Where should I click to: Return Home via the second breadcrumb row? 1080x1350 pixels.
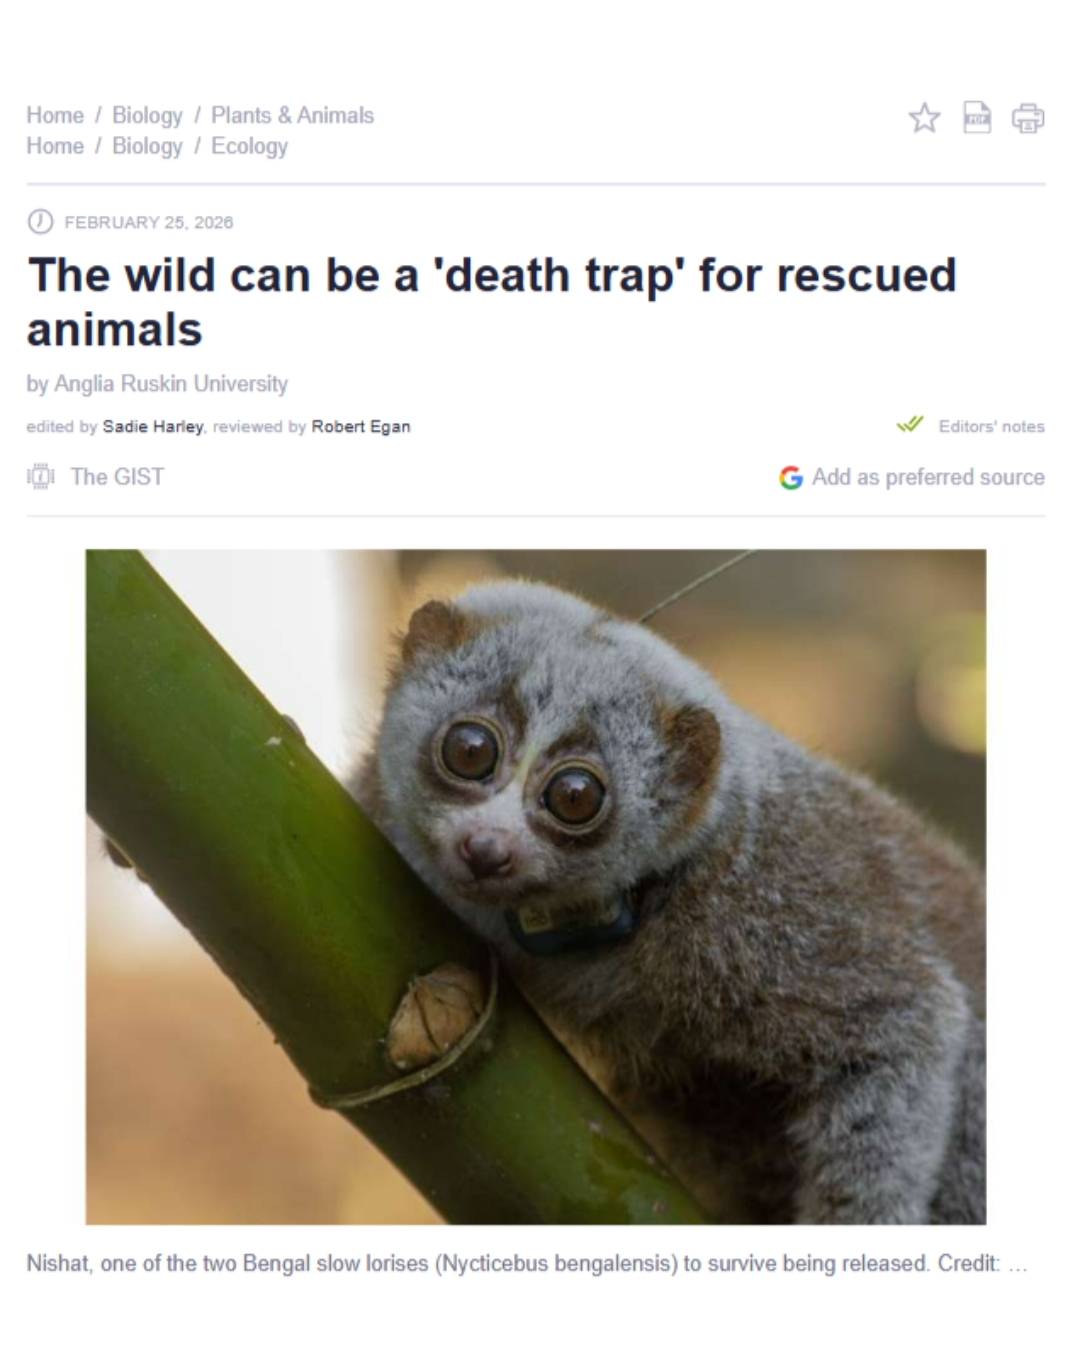pyautogui.click(x=55, y=146)
